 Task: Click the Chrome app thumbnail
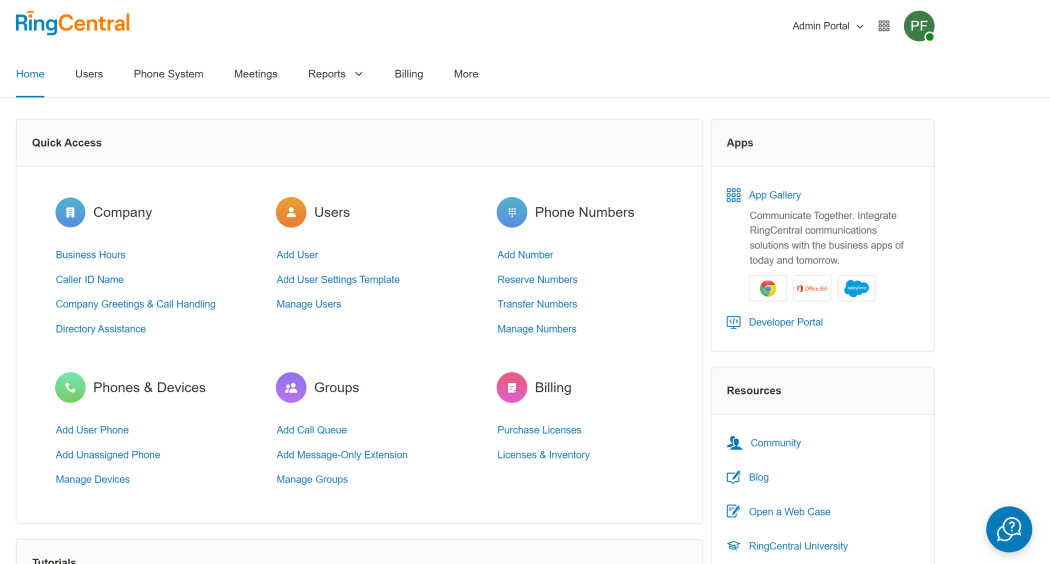click(767, 288)
